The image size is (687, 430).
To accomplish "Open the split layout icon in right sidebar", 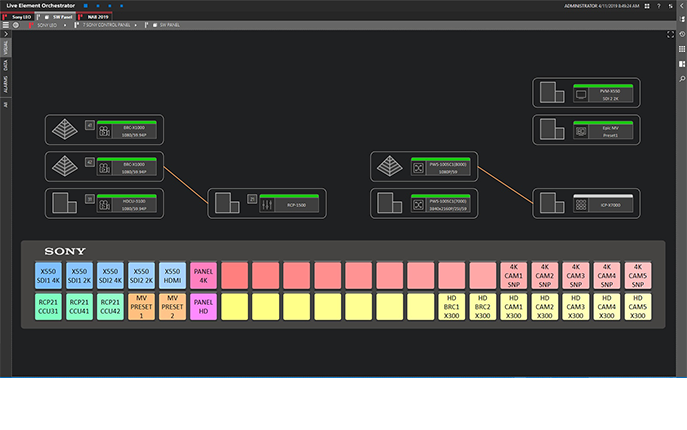I will [682, 64].
